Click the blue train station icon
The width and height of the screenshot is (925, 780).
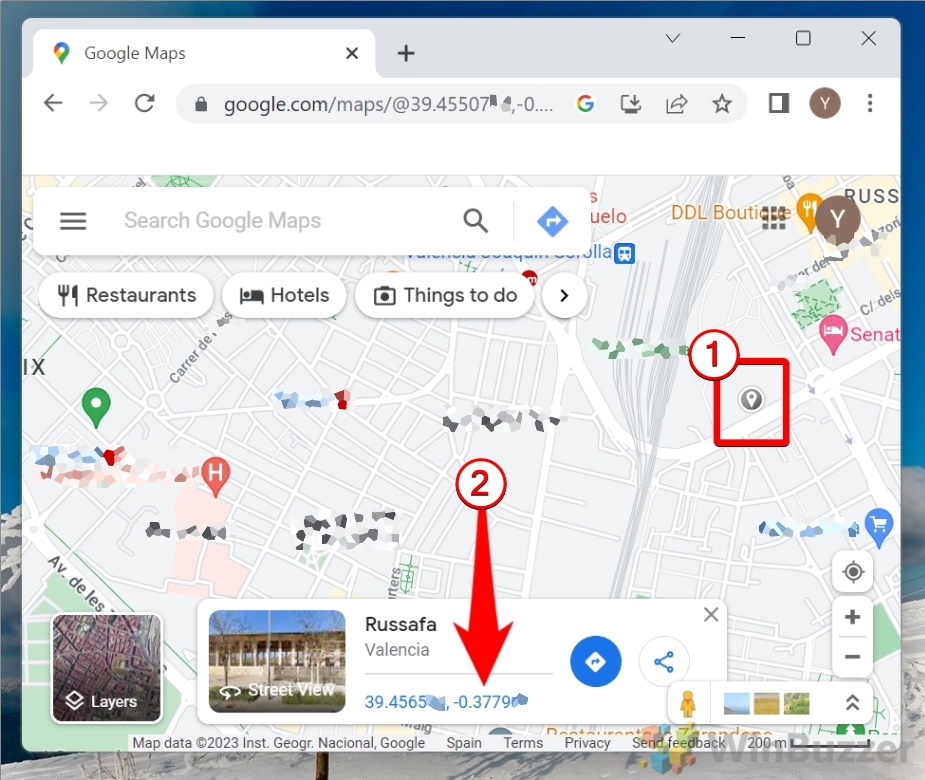click(x=625, y=254)
